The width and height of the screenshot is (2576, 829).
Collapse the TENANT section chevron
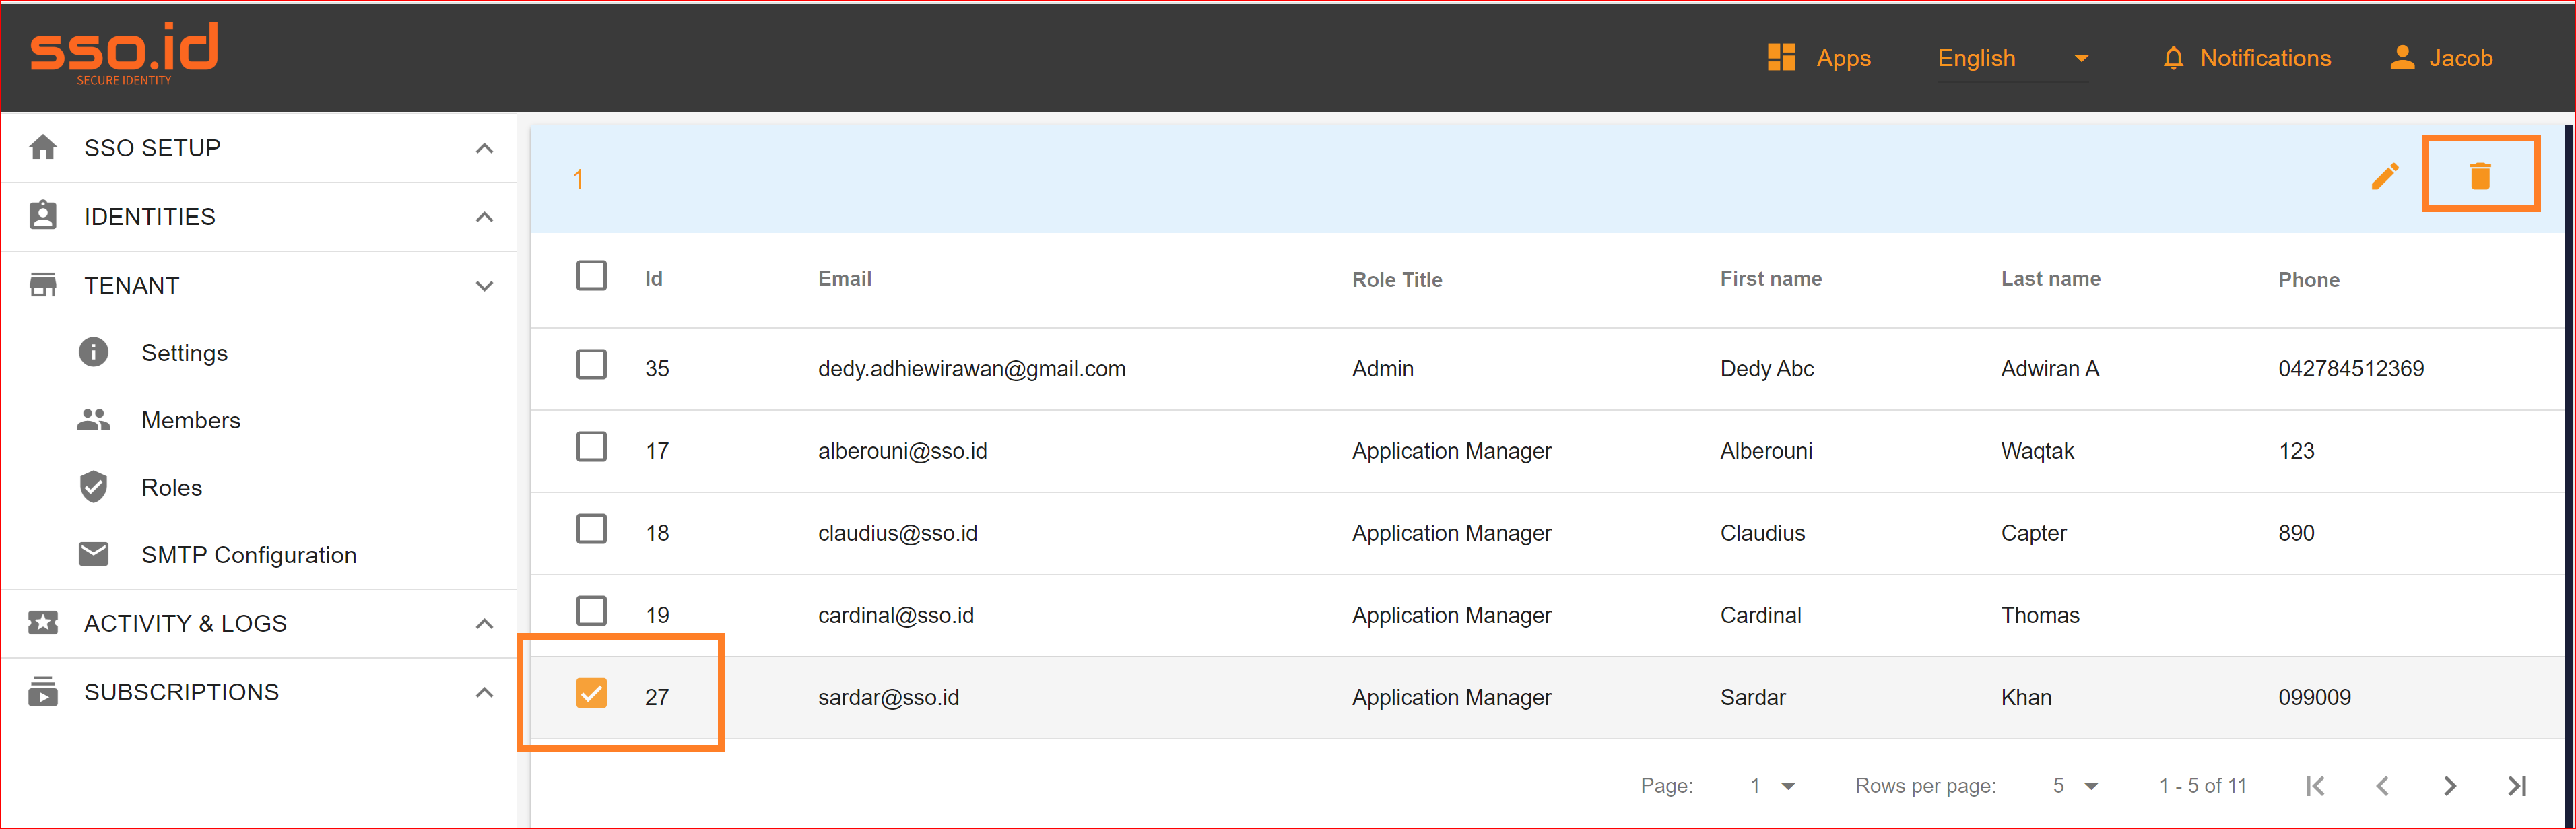pyautogui.click(x=484, y=286)
